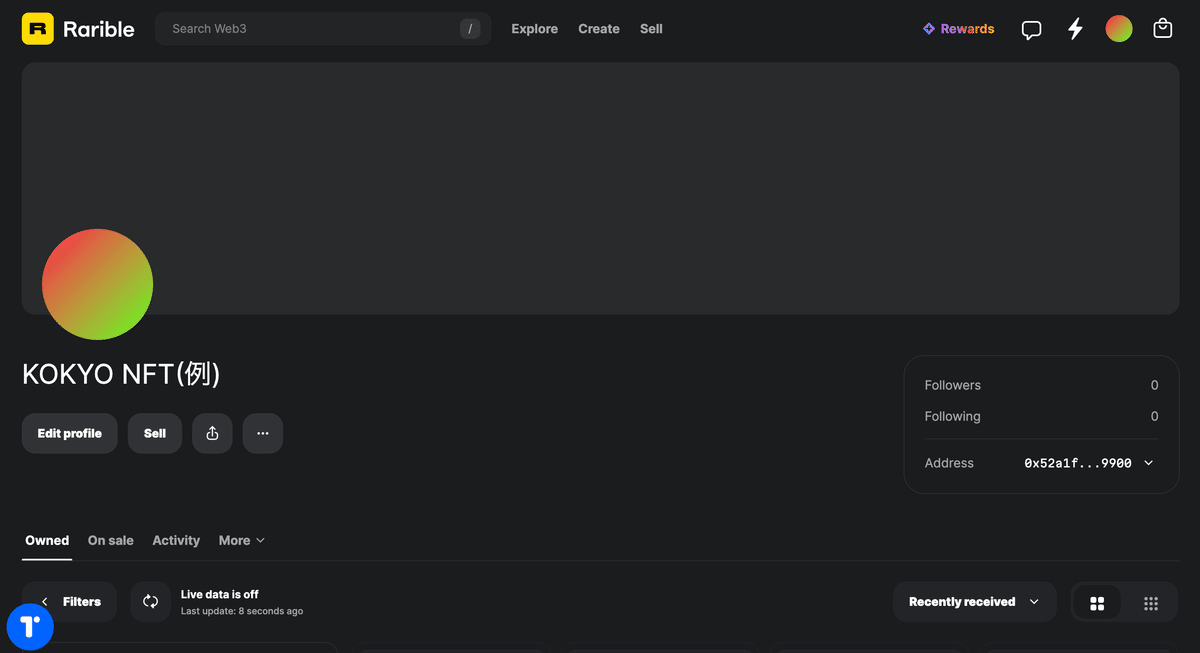Open Following count
Image resolution: width=1200 pixels, height=653 pixels.
click(1041, 416)
